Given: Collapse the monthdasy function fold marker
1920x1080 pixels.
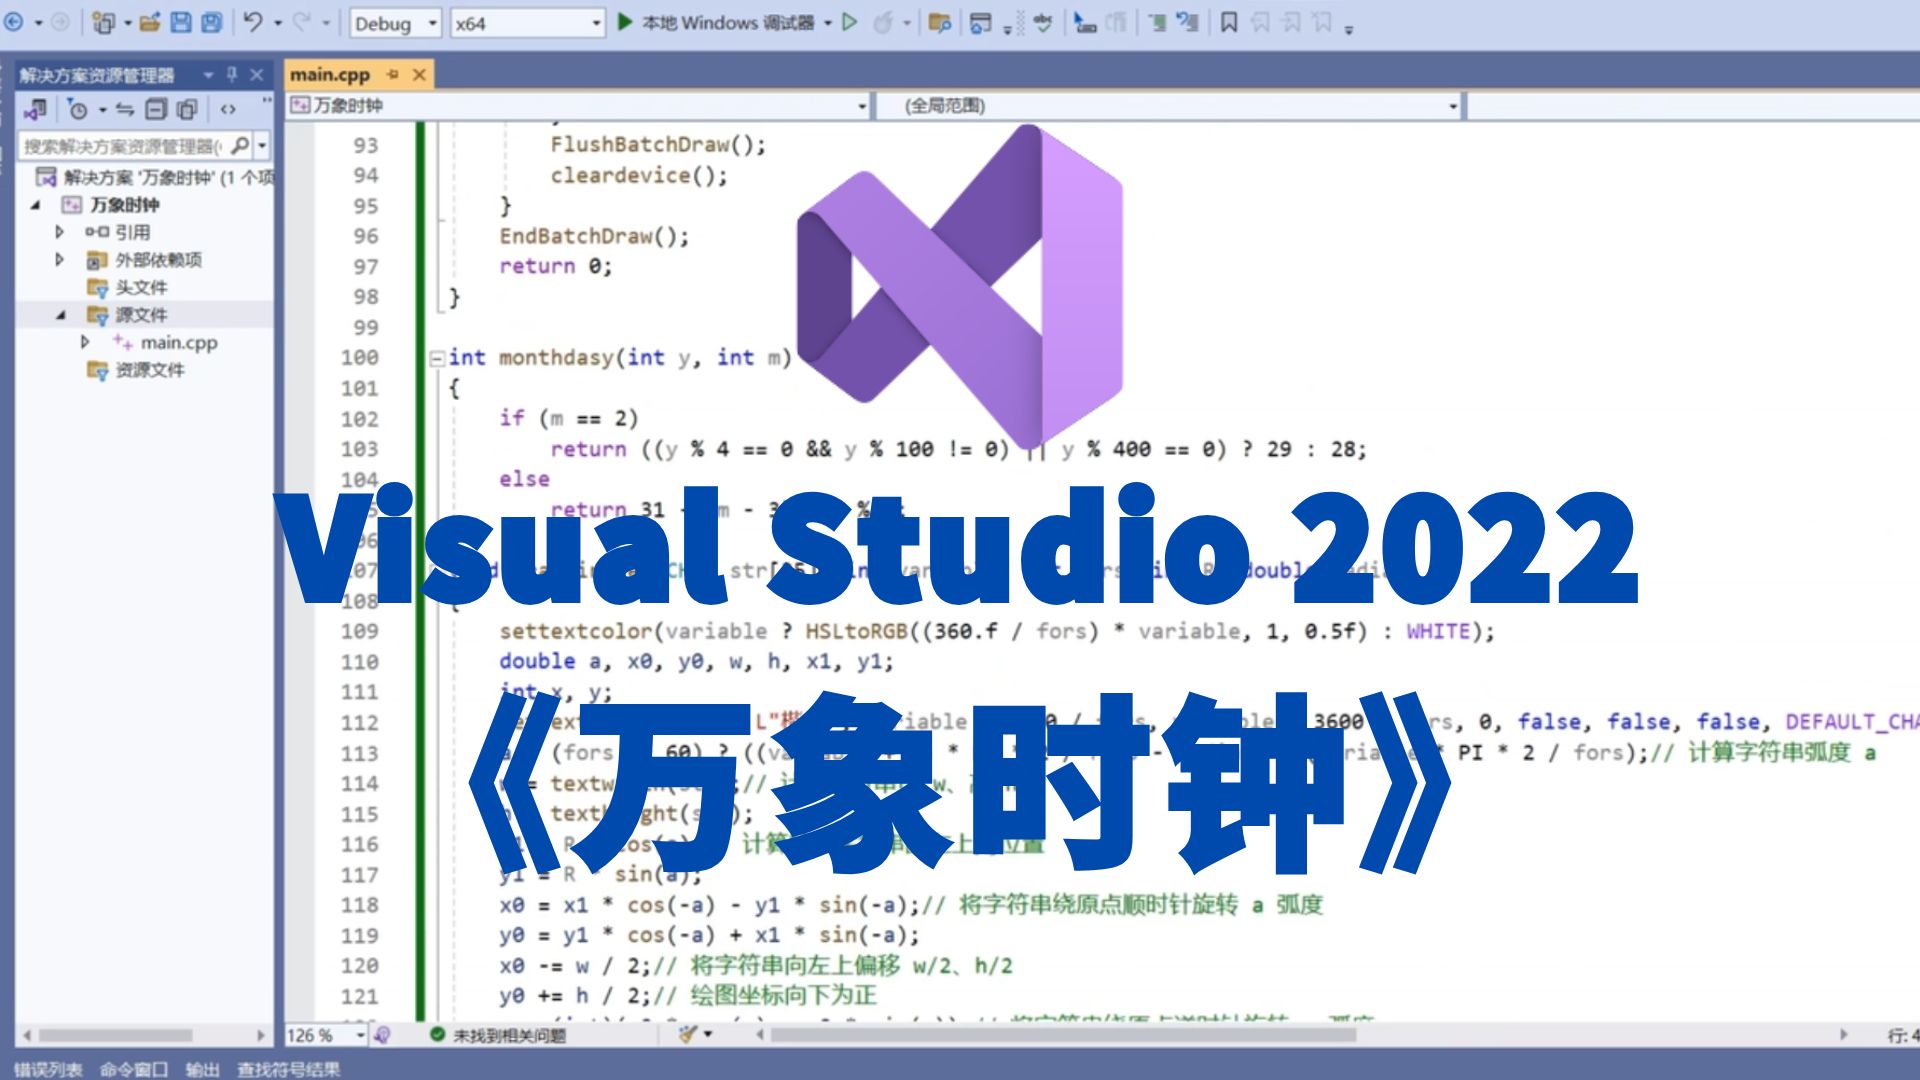Looking at the screenshot, I should [437, 358].
